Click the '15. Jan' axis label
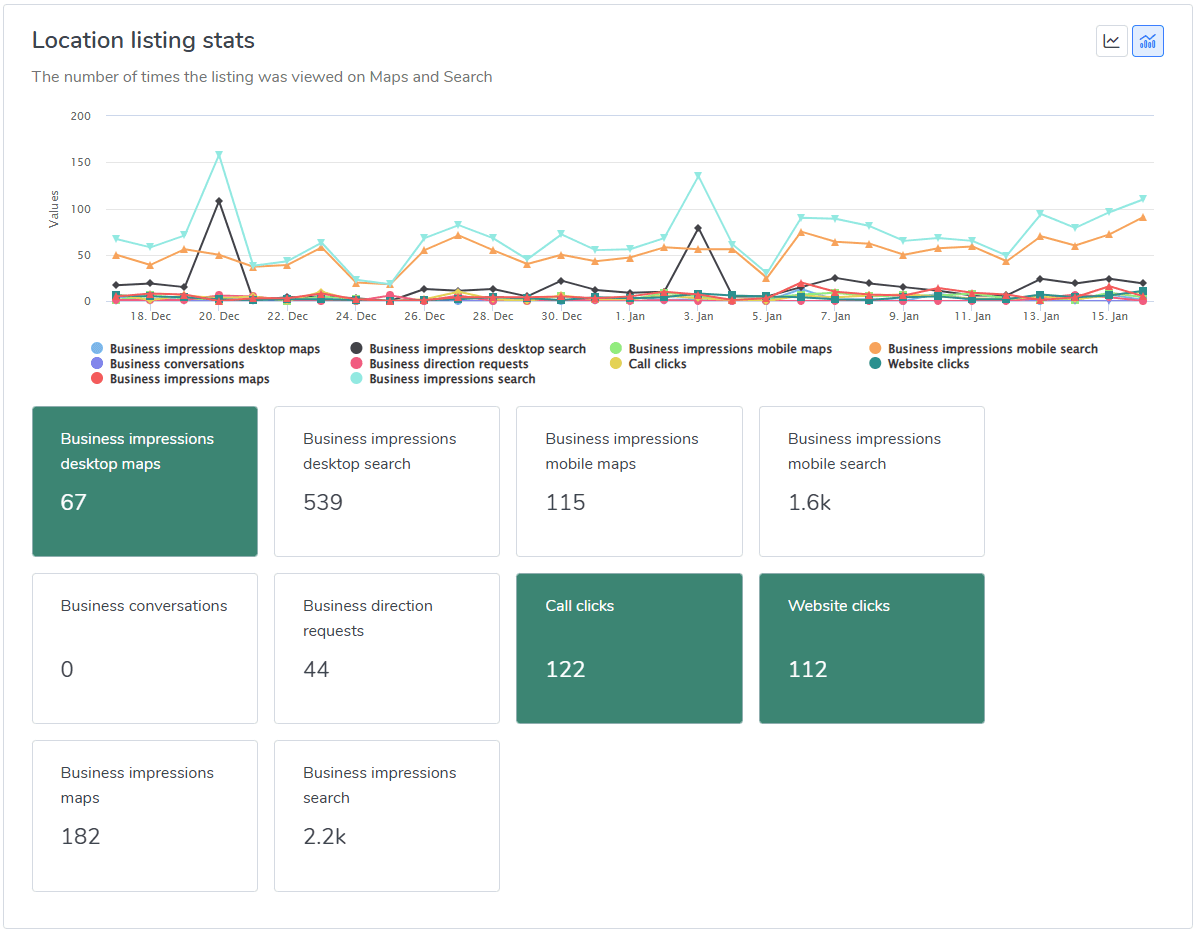1196x931 pixels. tap(1109, 316)
